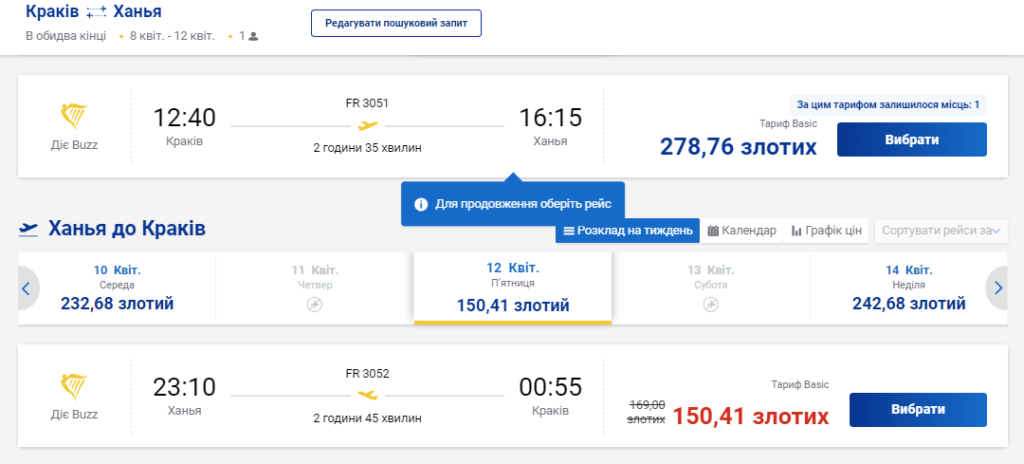The width and height of the screenshot is (1024, 464).
Task: Click the yellow plane icon under FR 3052
Action: 368,395
